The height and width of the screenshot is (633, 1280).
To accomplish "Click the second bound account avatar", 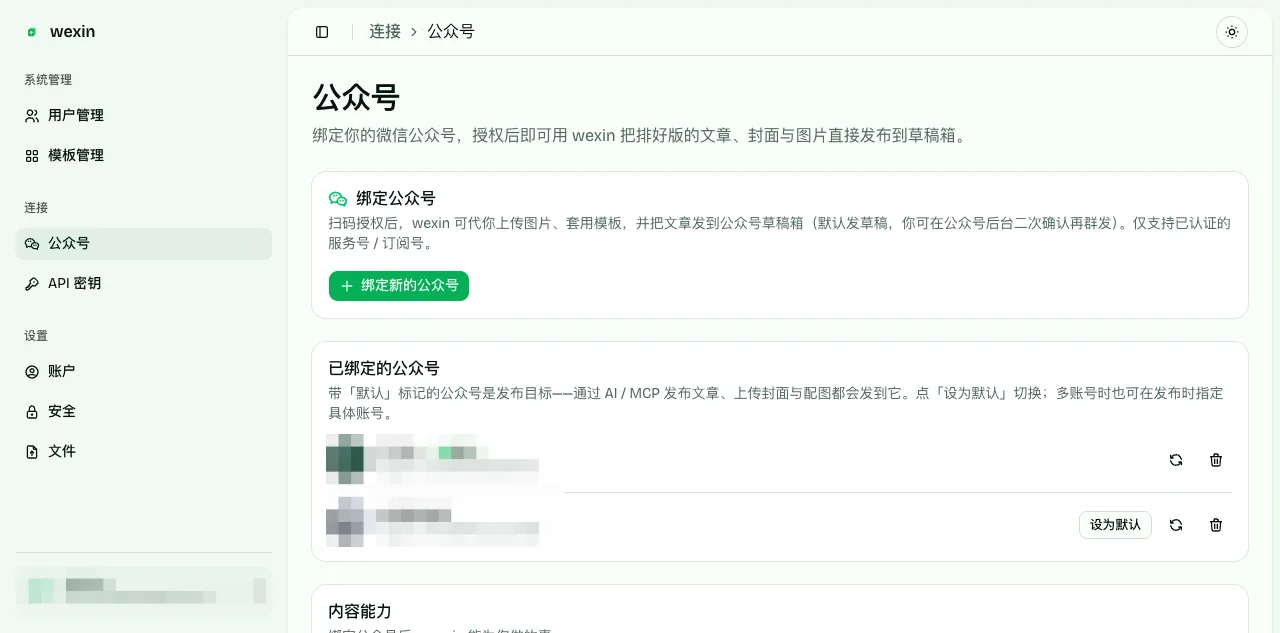I will click(x=345, y=522).
